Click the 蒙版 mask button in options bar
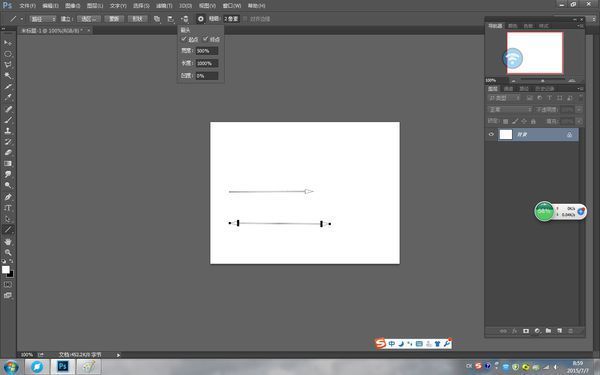Screen dimensions: 600x375 click(x=114, y=19)
